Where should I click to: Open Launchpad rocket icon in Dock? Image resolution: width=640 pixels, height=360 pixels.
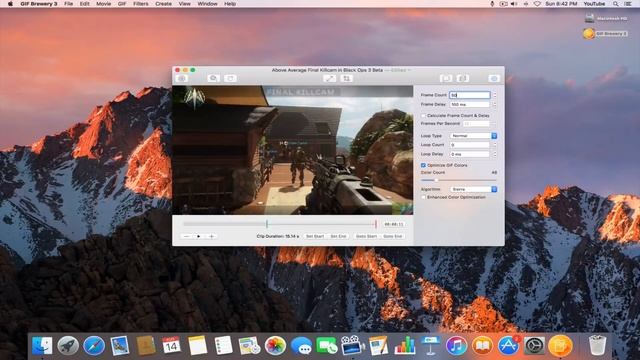68,346
